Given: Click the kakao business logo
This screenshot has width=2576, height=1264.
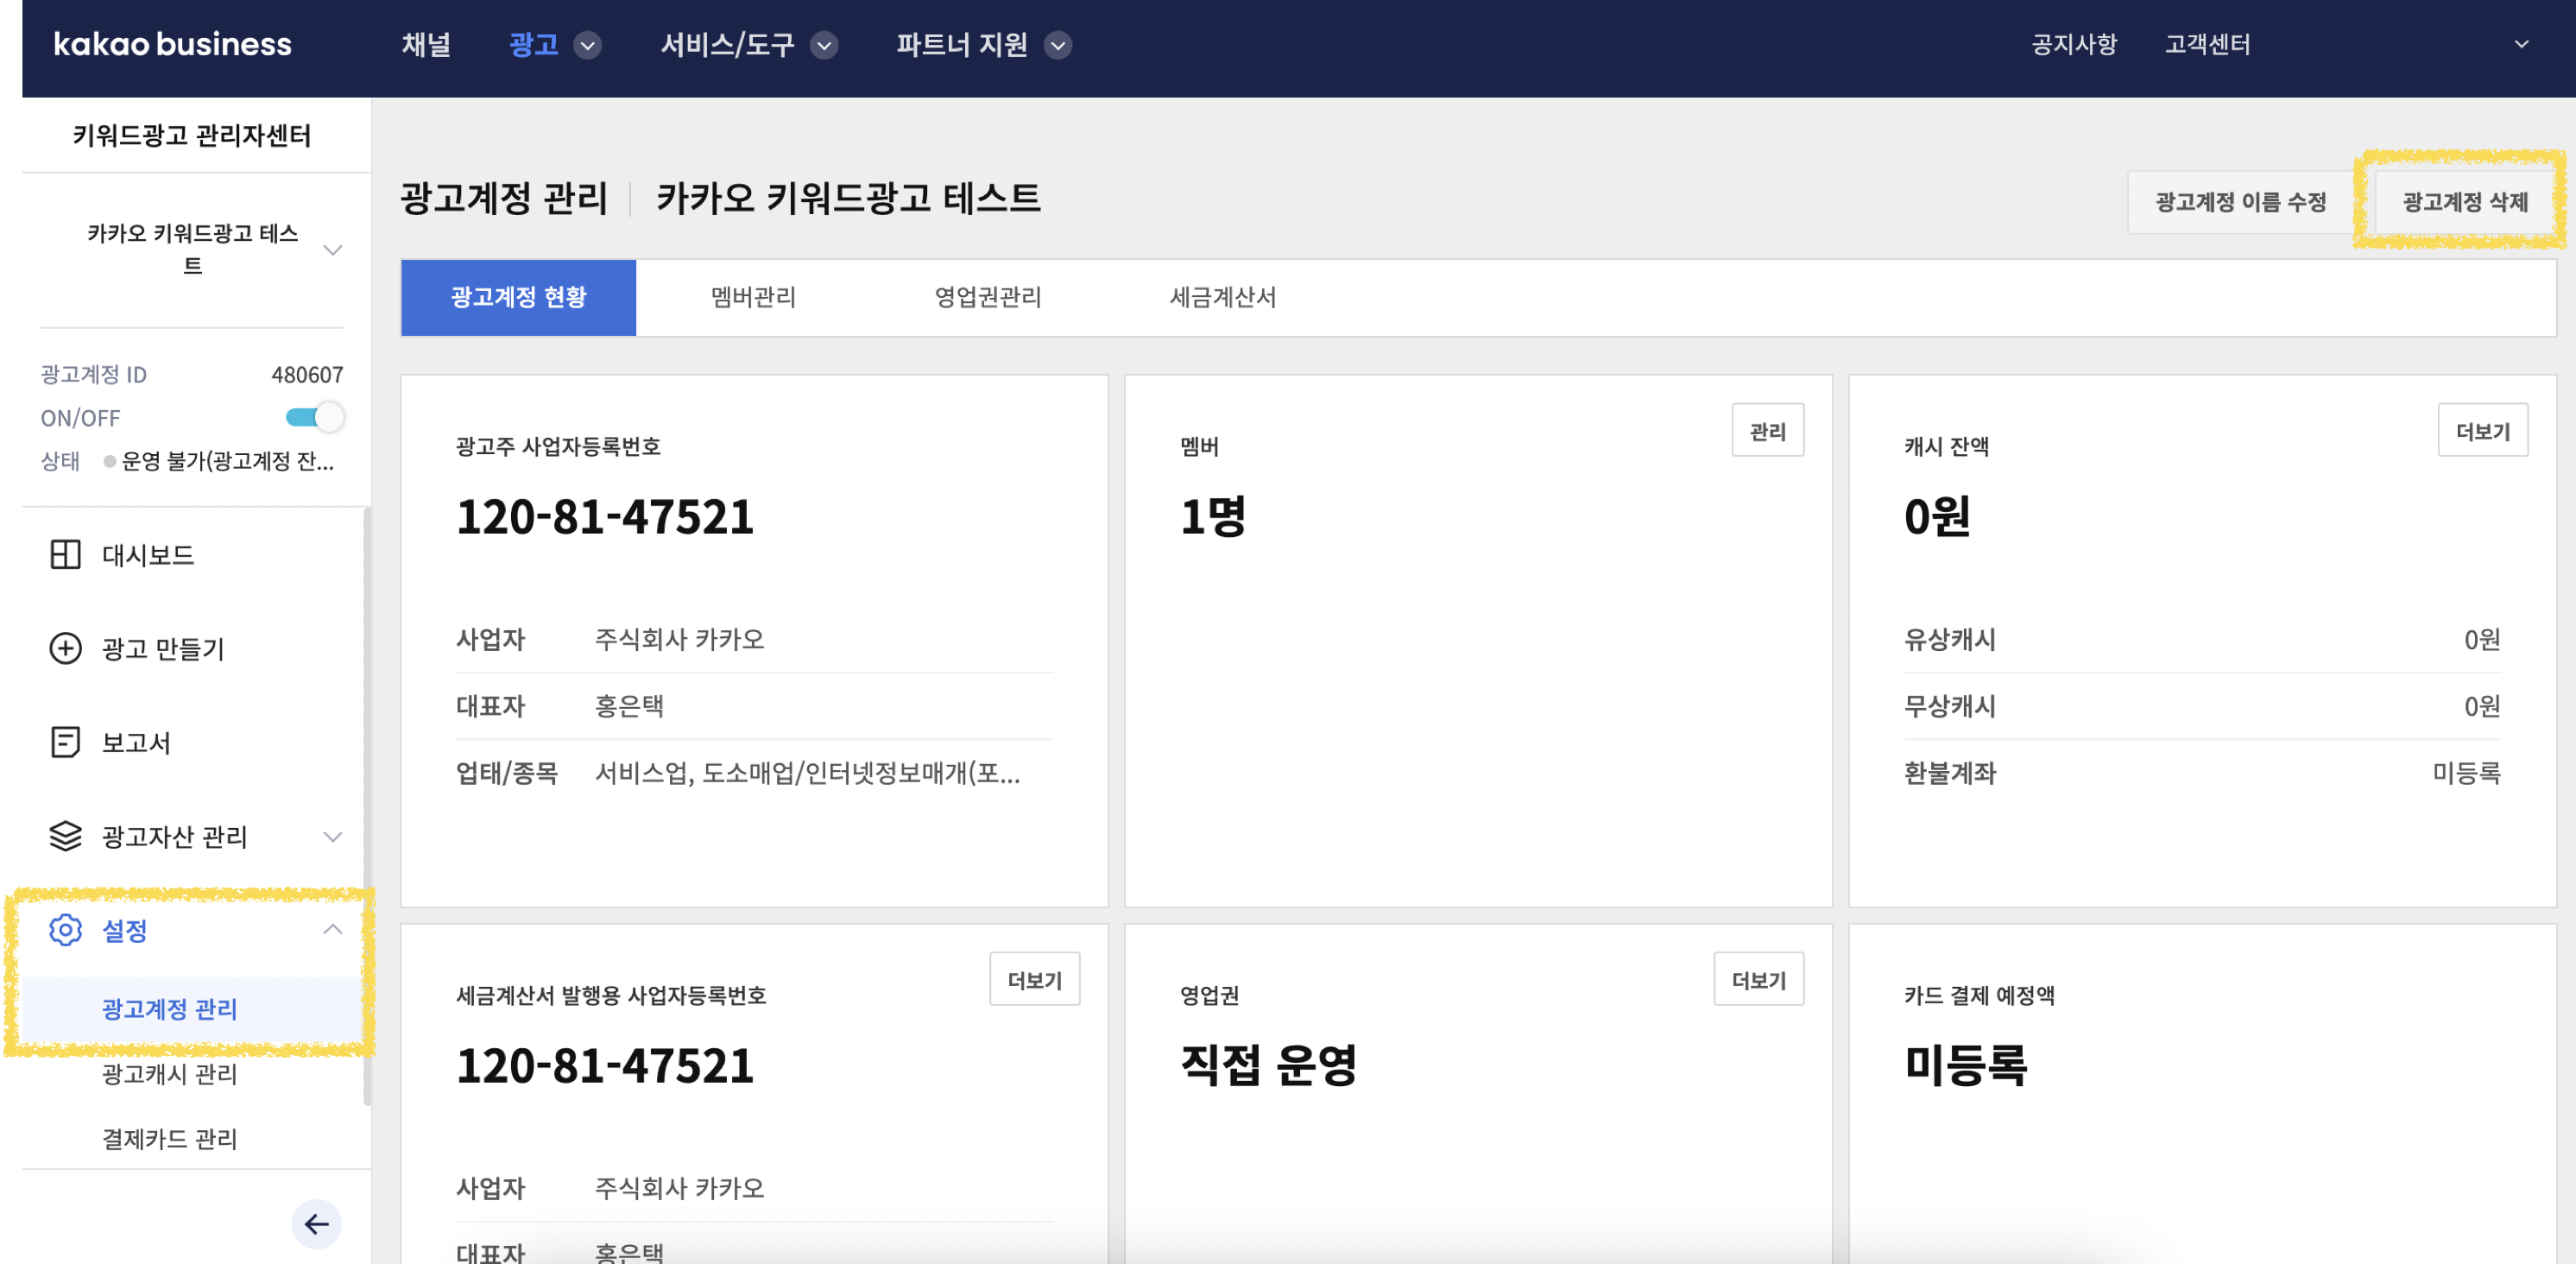Looking at the screenshot, I should tap(172, 44).
